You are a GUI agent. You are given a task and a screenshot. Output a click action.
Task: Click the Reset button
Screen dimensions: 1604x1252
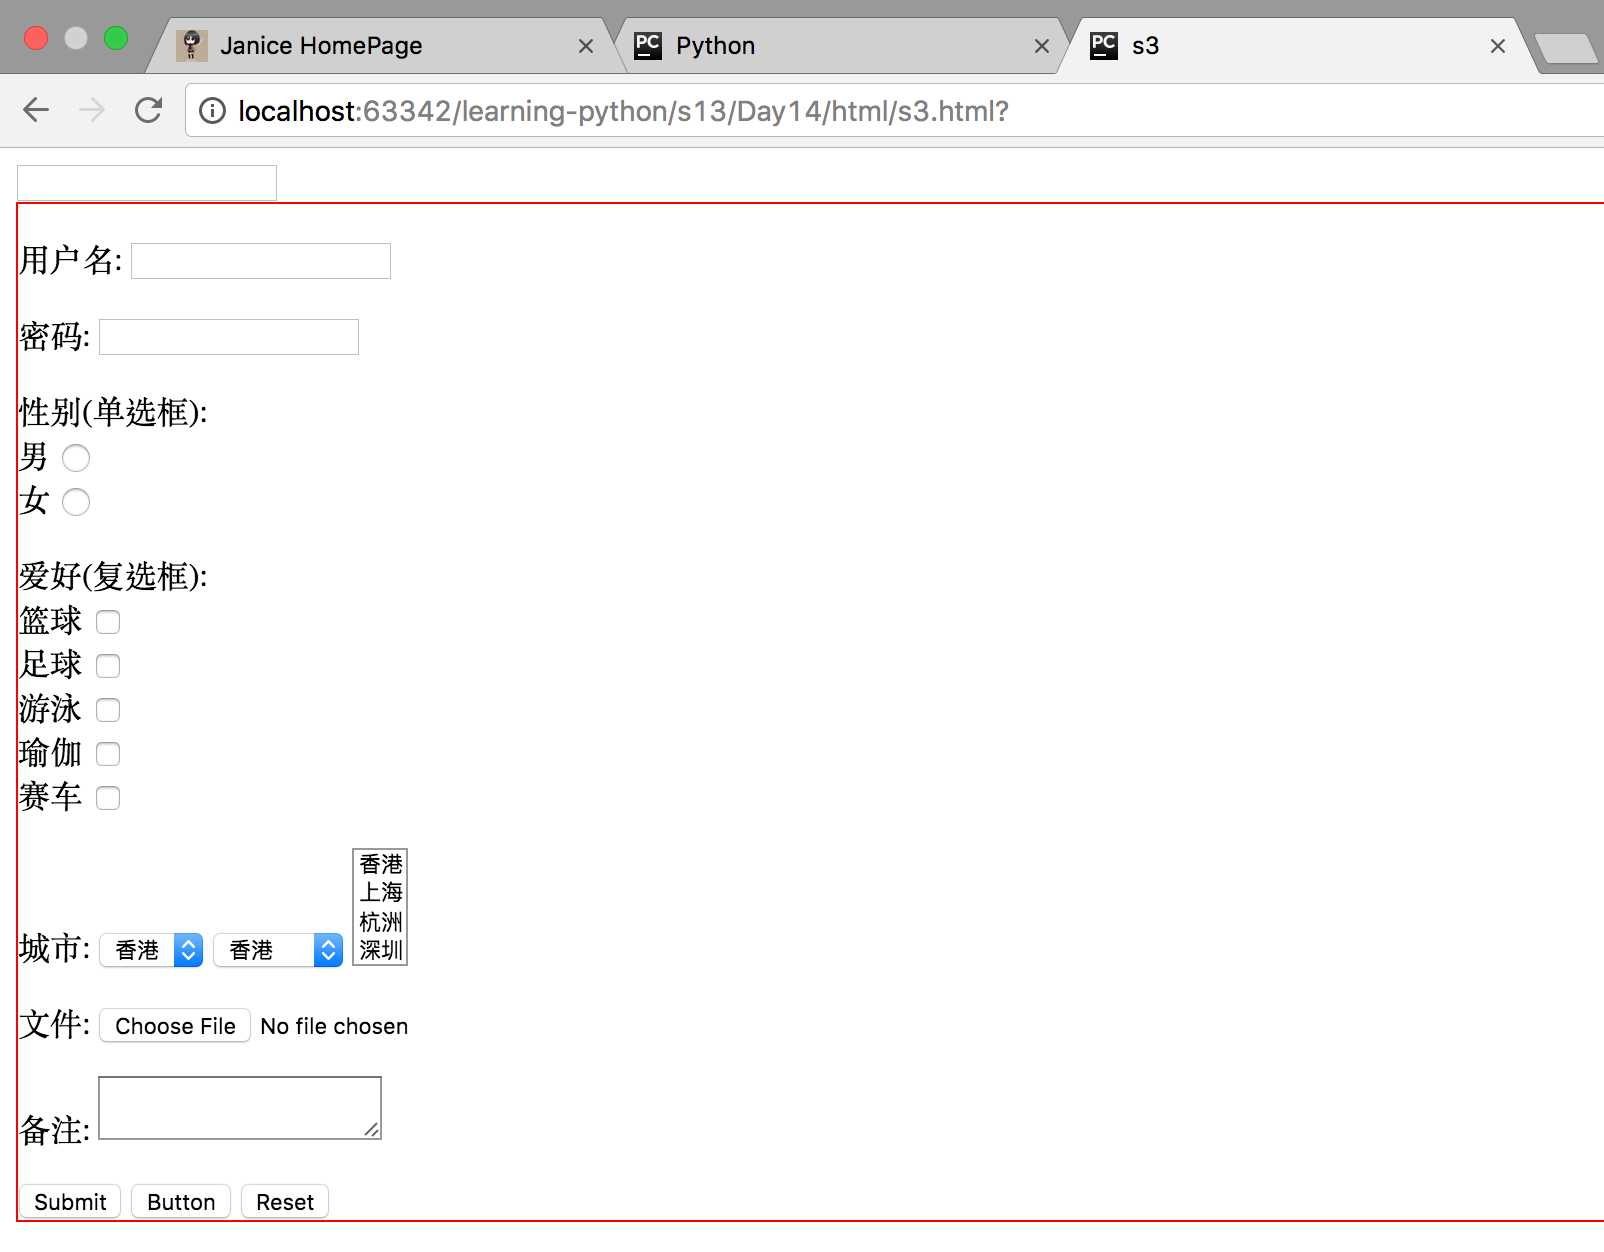(285, 1202)
